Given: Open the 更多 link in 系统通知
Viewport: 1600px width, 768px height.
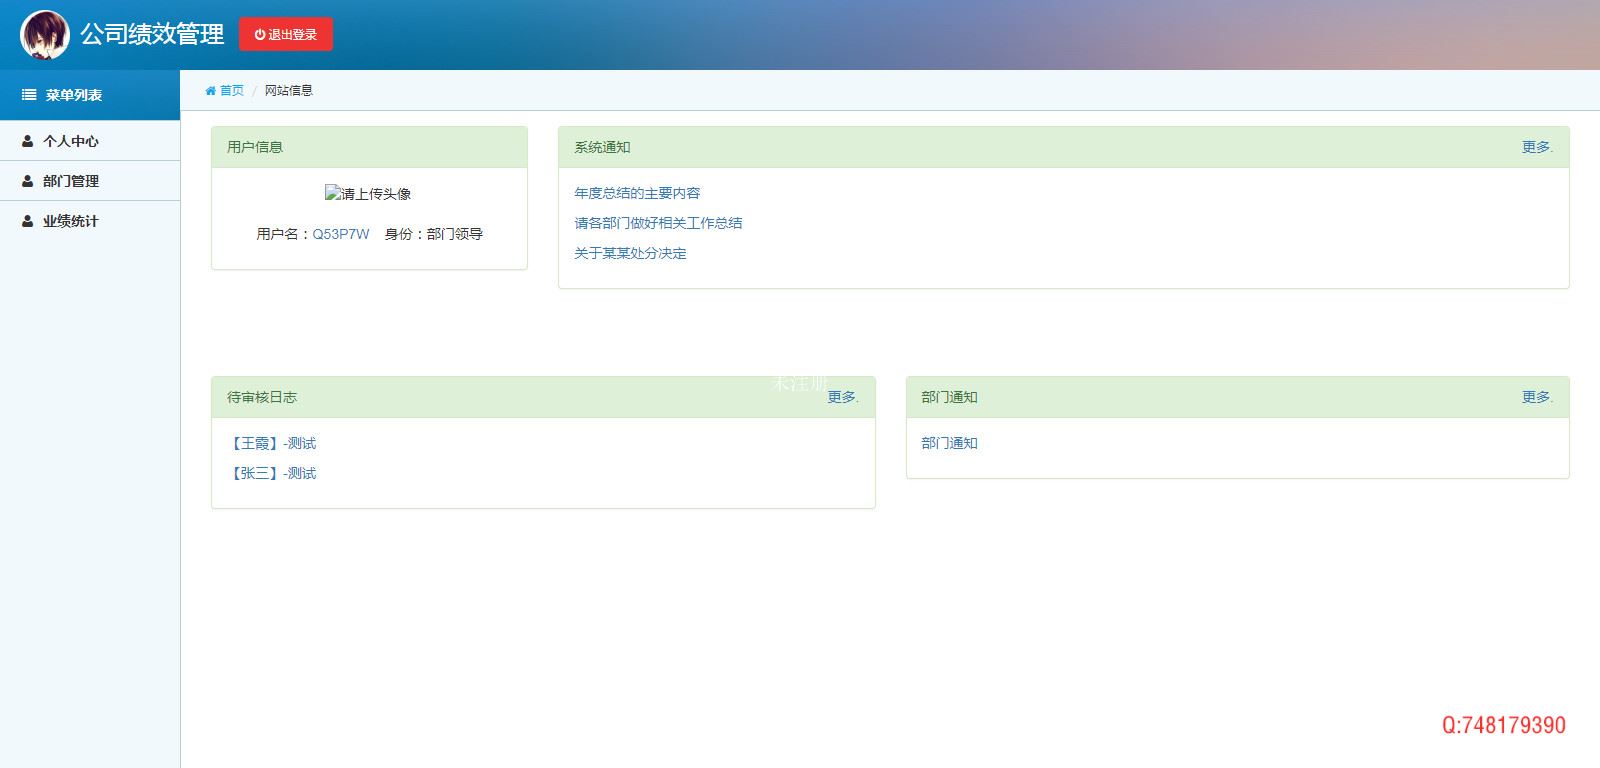Looking at the screenshot, I should [1537, 147].
